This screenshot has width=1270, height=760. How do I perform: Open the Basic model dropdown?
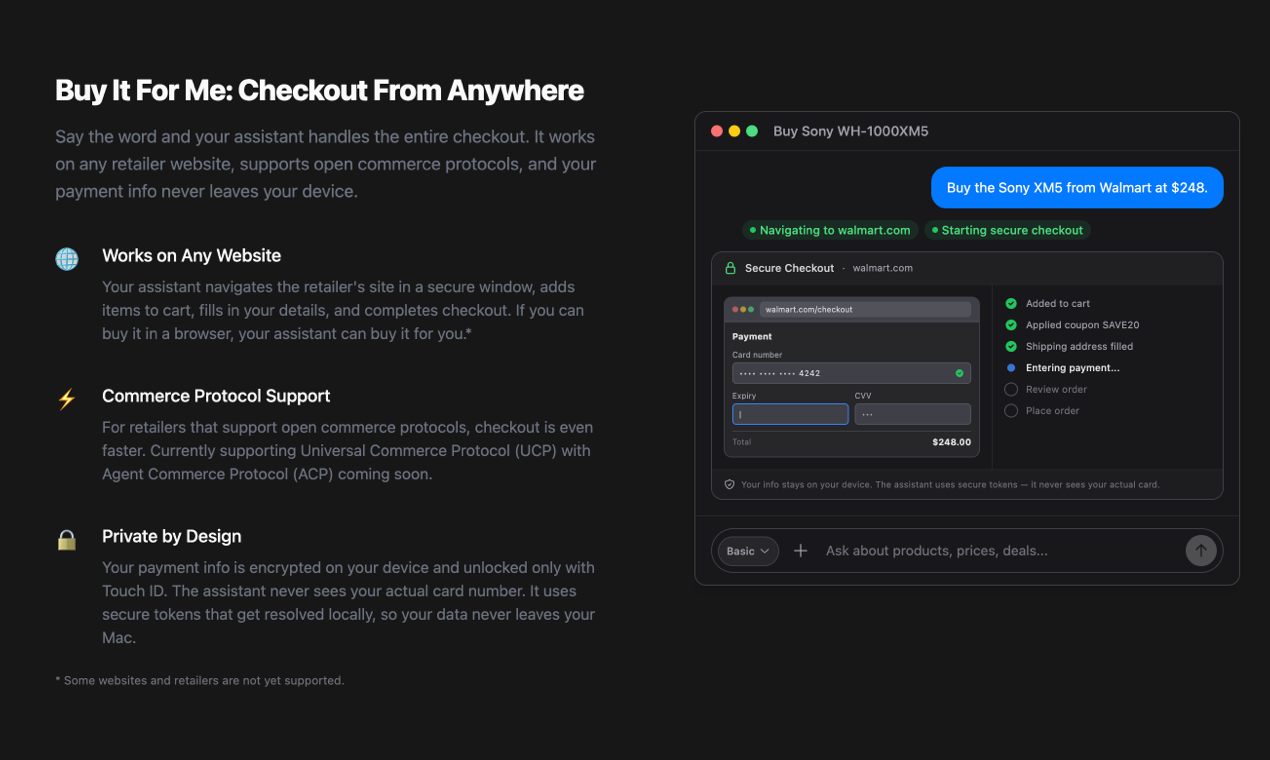click(x=748, y=551)
